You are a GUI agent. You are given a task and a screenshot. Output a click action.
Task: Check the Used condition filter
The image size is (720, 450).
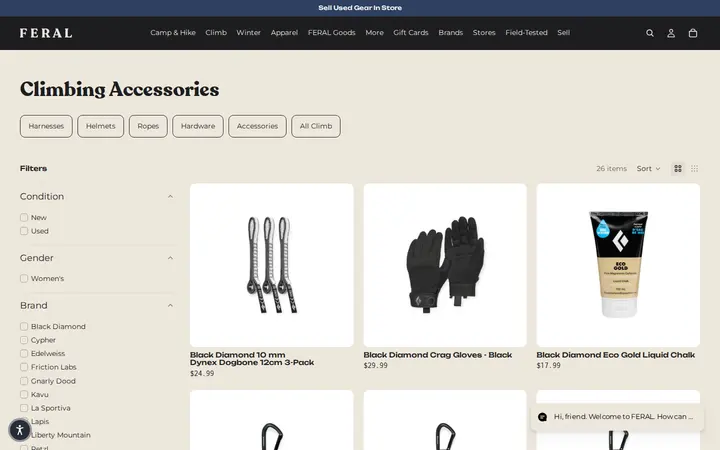[x=24, y=231]
